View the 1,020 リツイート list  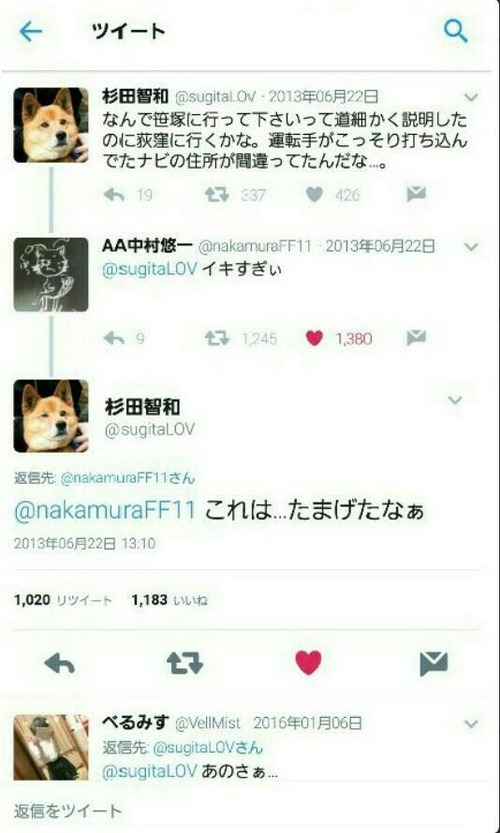tap(63, 600)
